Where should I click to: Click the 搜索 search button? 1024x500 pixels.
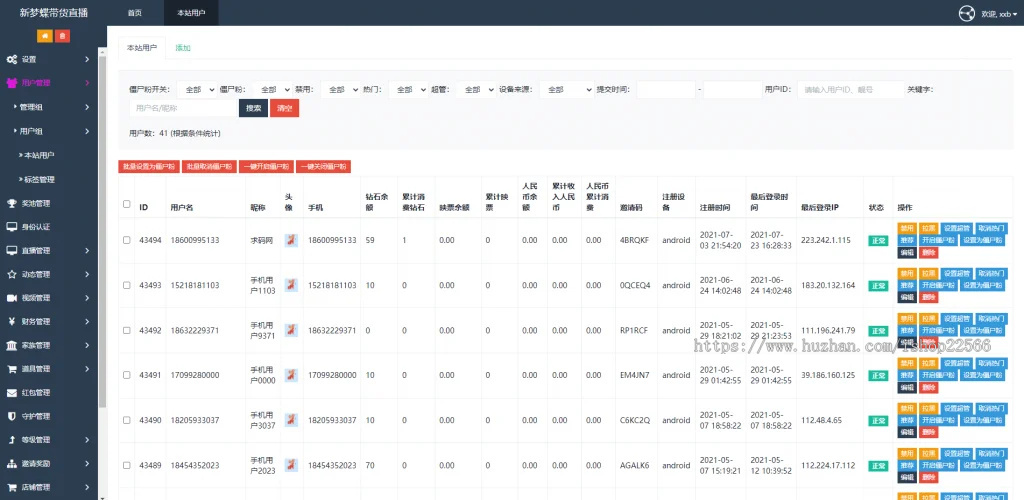(253, 108)
